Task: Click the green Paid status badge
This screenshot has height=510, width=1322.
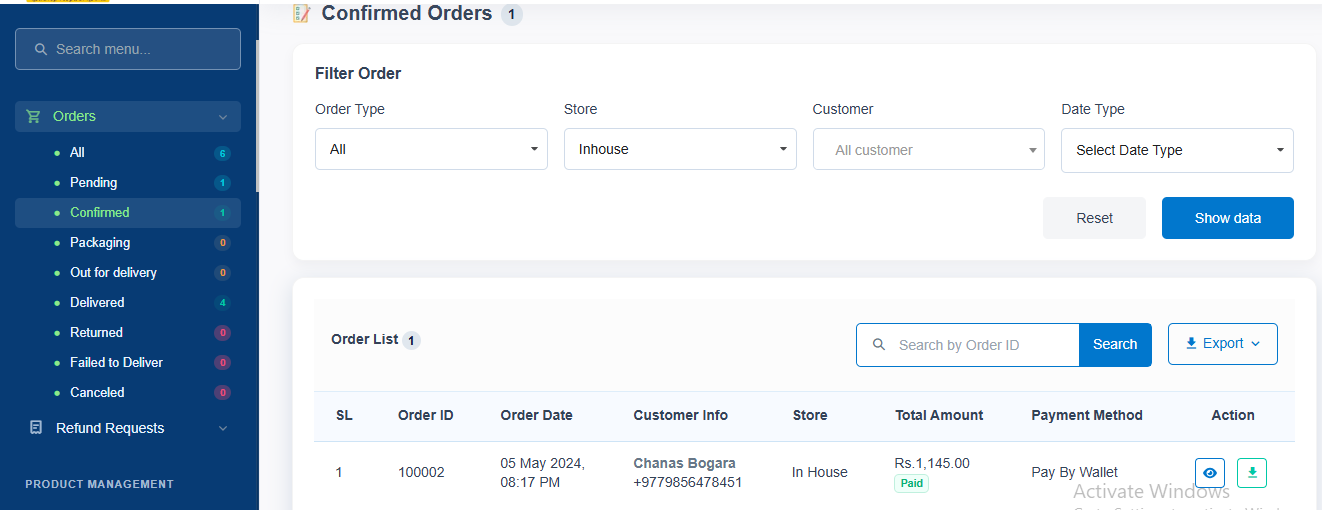Action: pyautogui.click(x=911, y=484)
